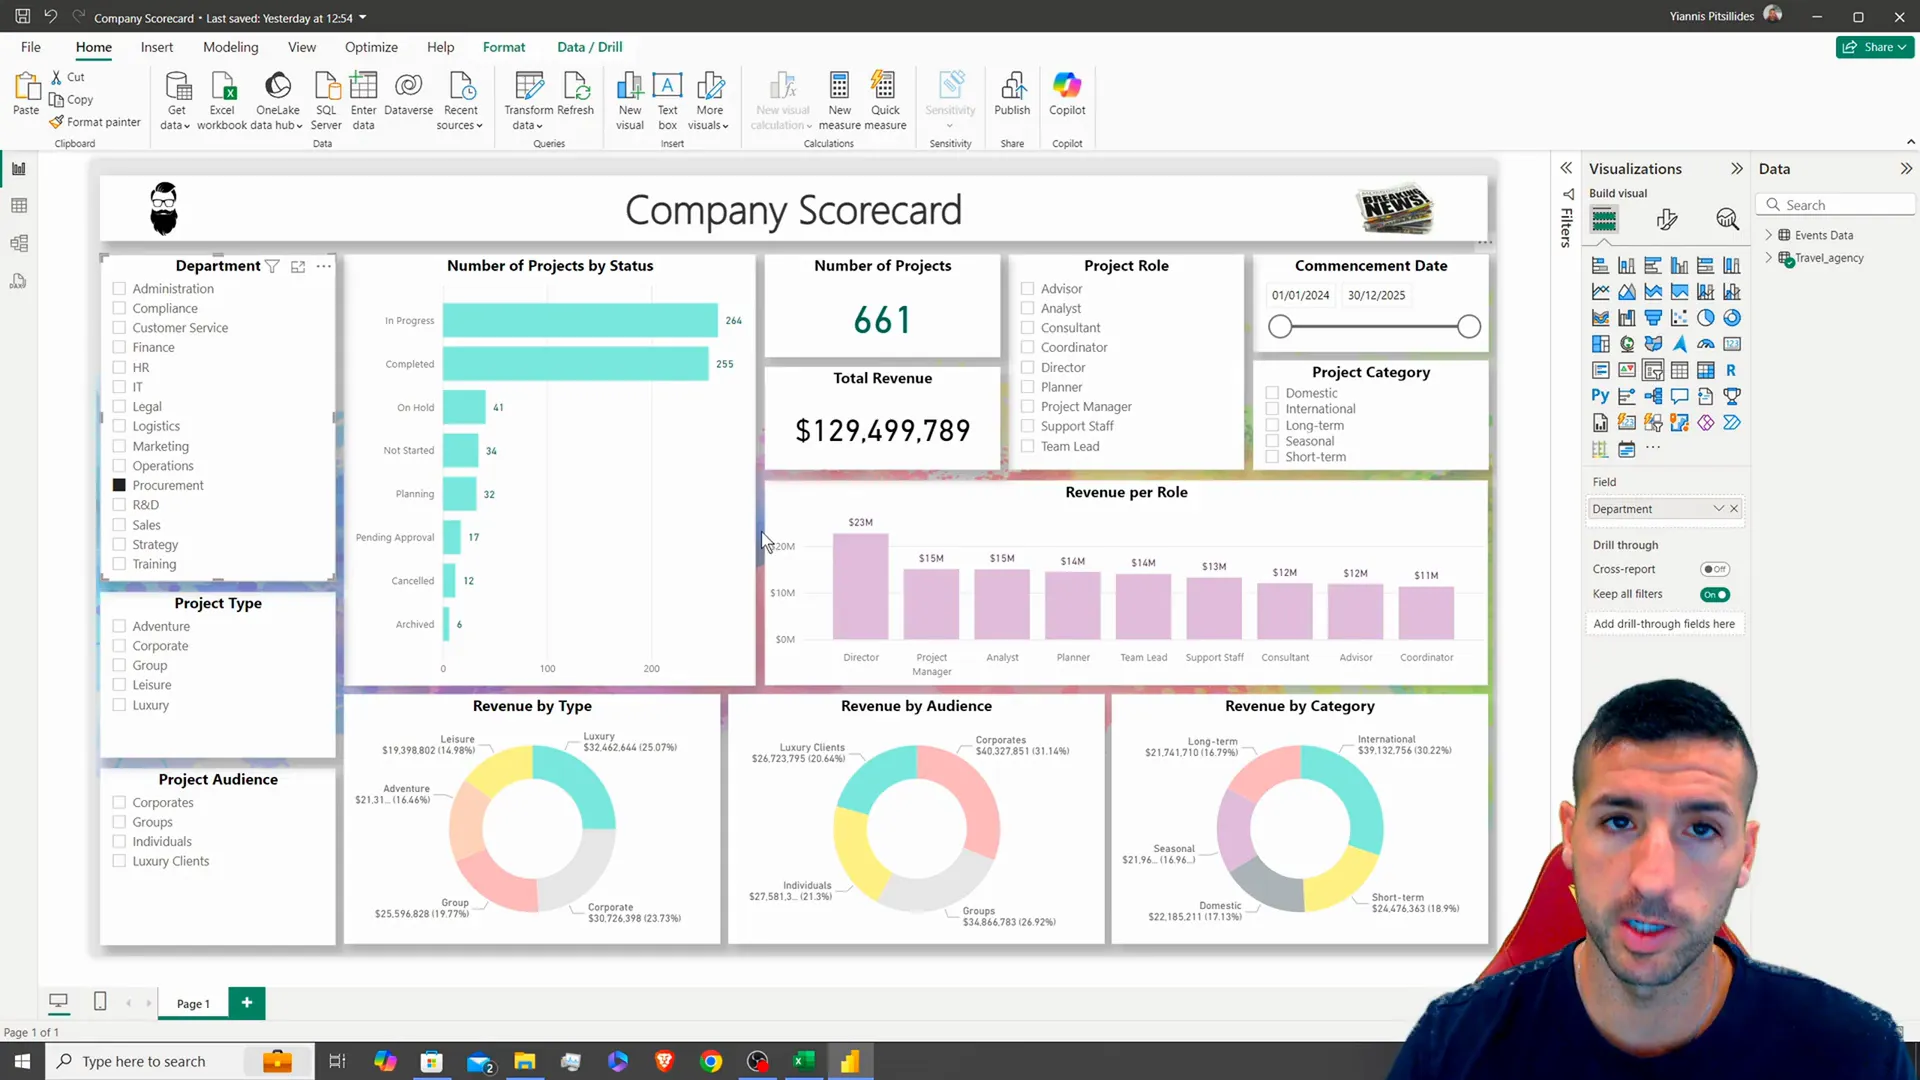1920x1080 pixels.
Task: Open the File menu
Action: tap(31, 47)
